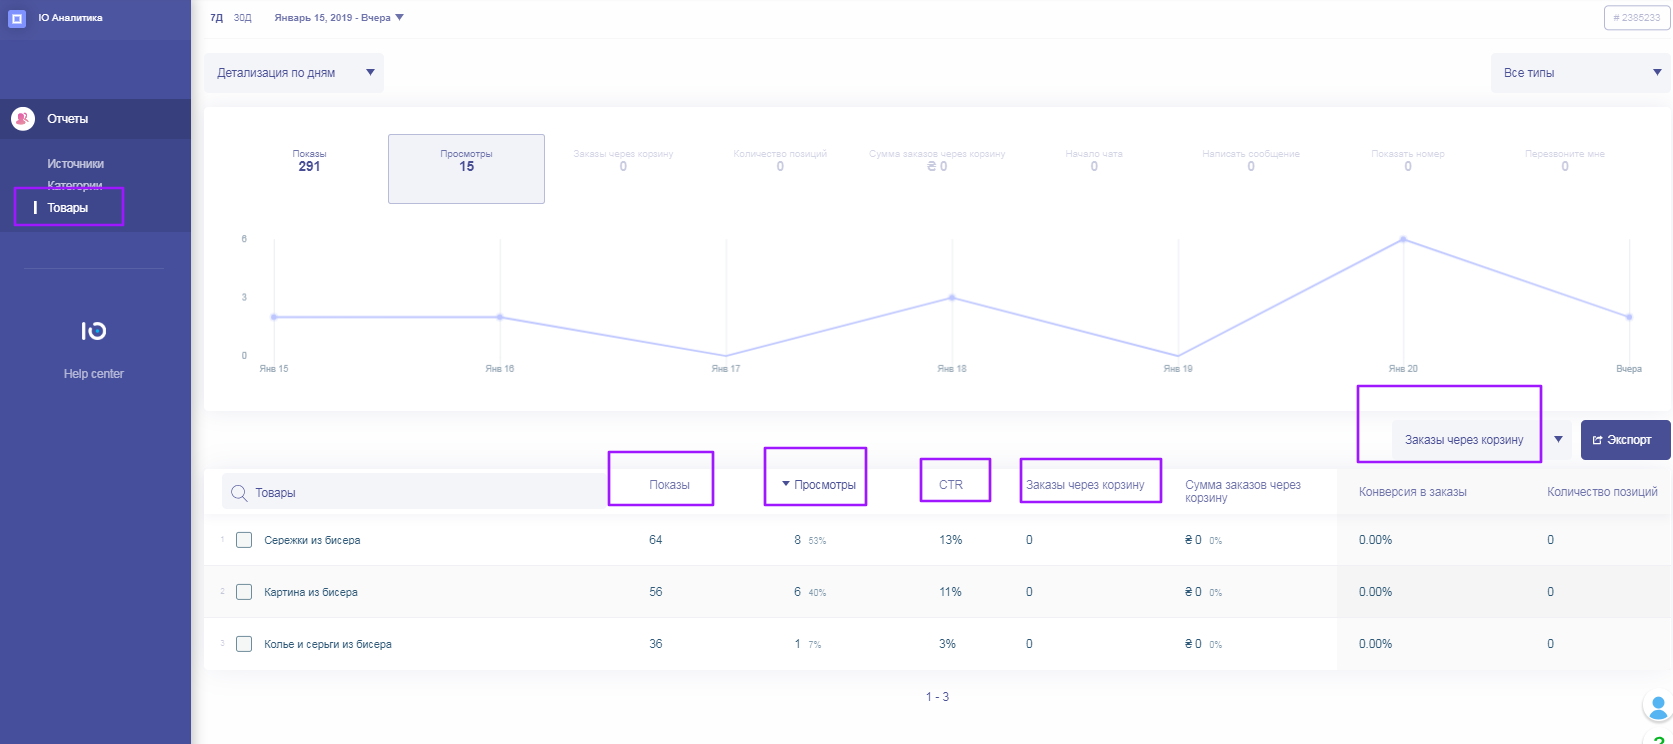Click the pink Отчеты reports icon

point(23,119)
